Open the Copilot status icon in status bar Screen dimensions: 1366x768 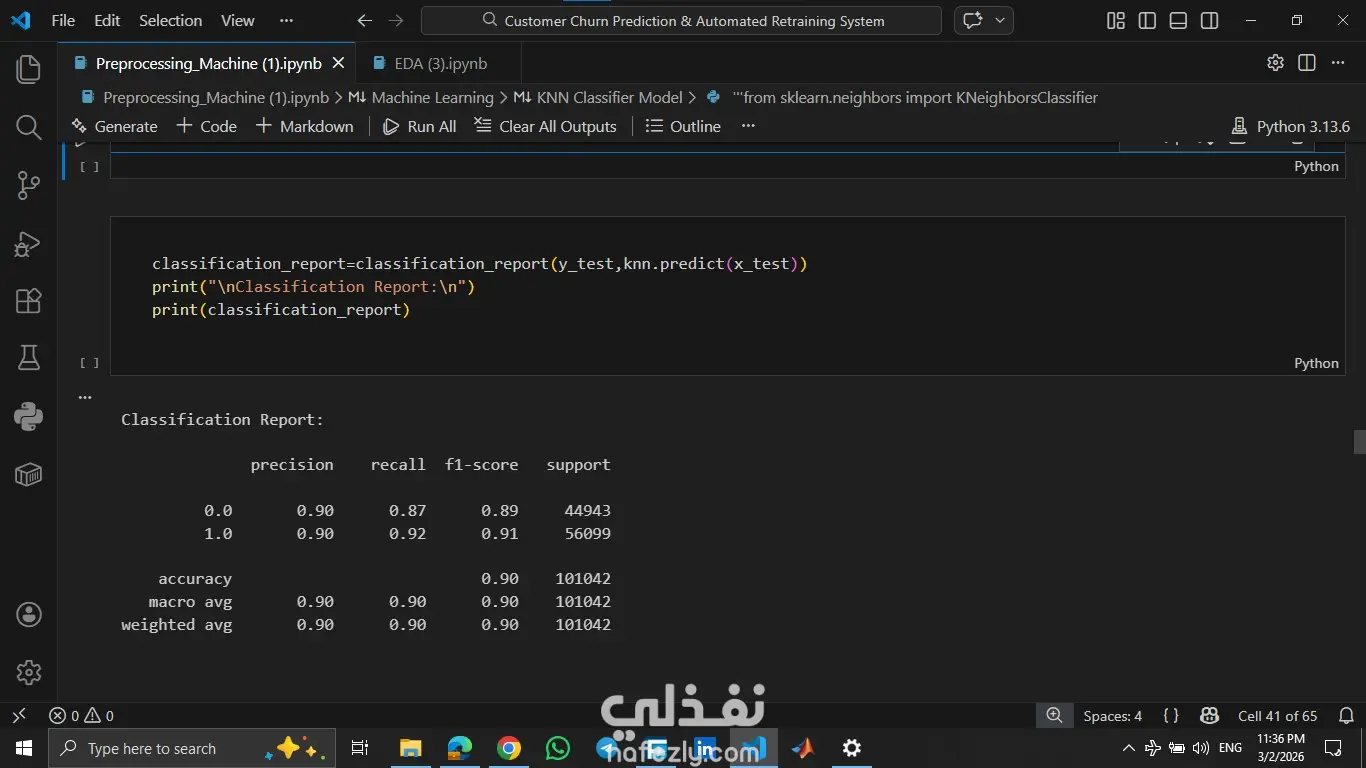(x=1209, y=716)
